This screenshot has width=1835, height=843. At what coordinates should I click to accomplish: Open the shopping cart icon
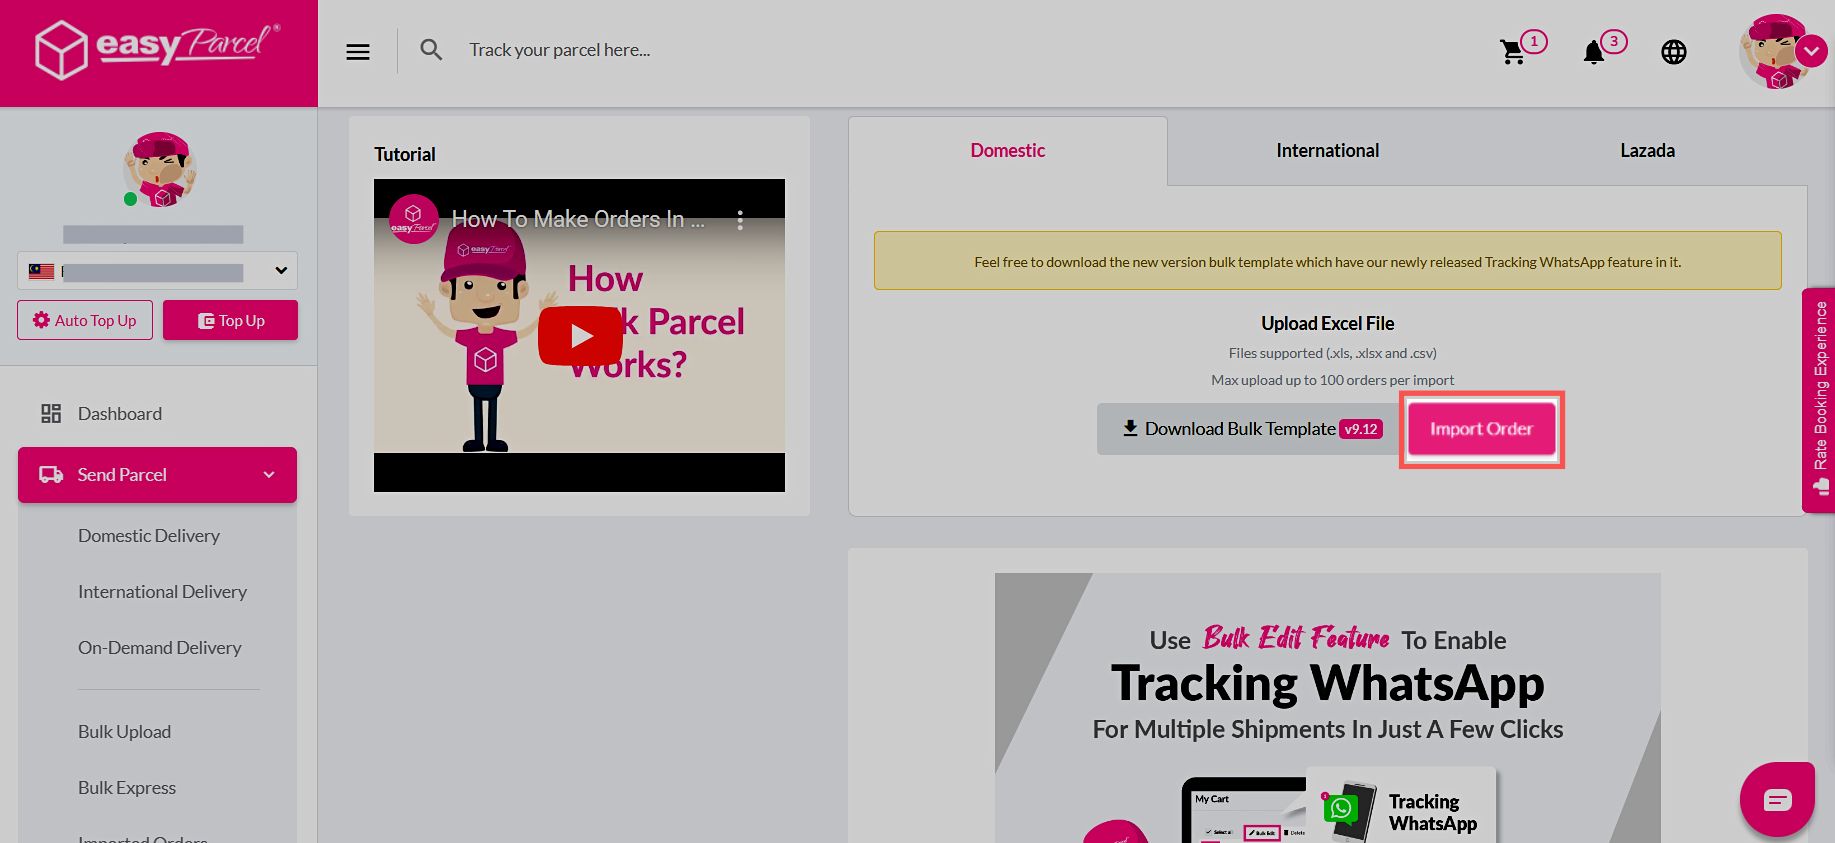click(1513, 52)
